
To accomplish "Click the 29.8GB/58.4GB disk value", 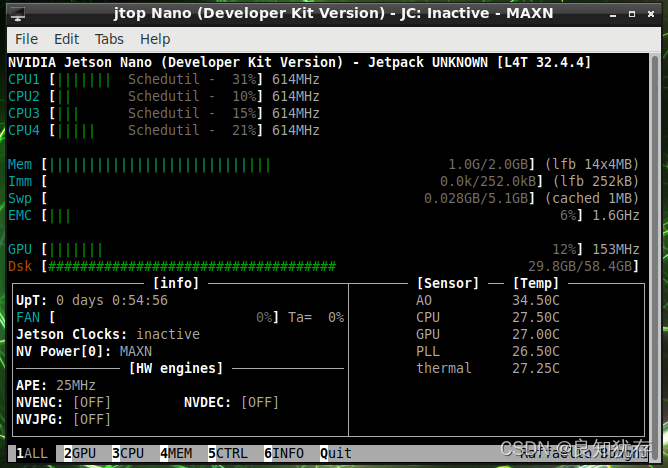I will coord(580,267).
